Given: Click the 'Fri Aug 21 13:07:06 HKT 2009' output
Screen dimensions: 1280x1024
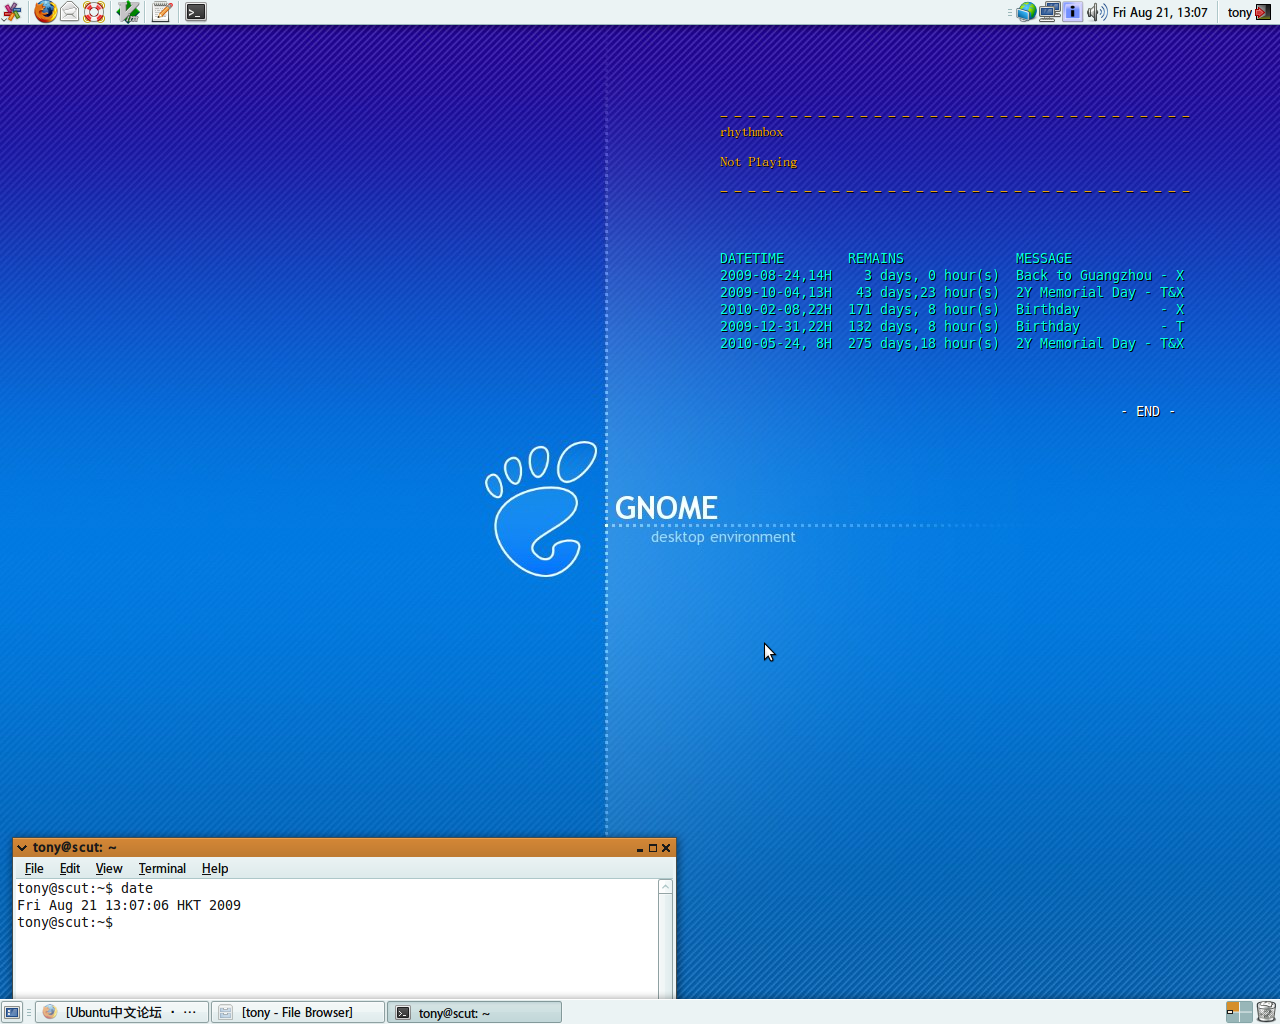Looking at the screenshot, I should point(129,905).
